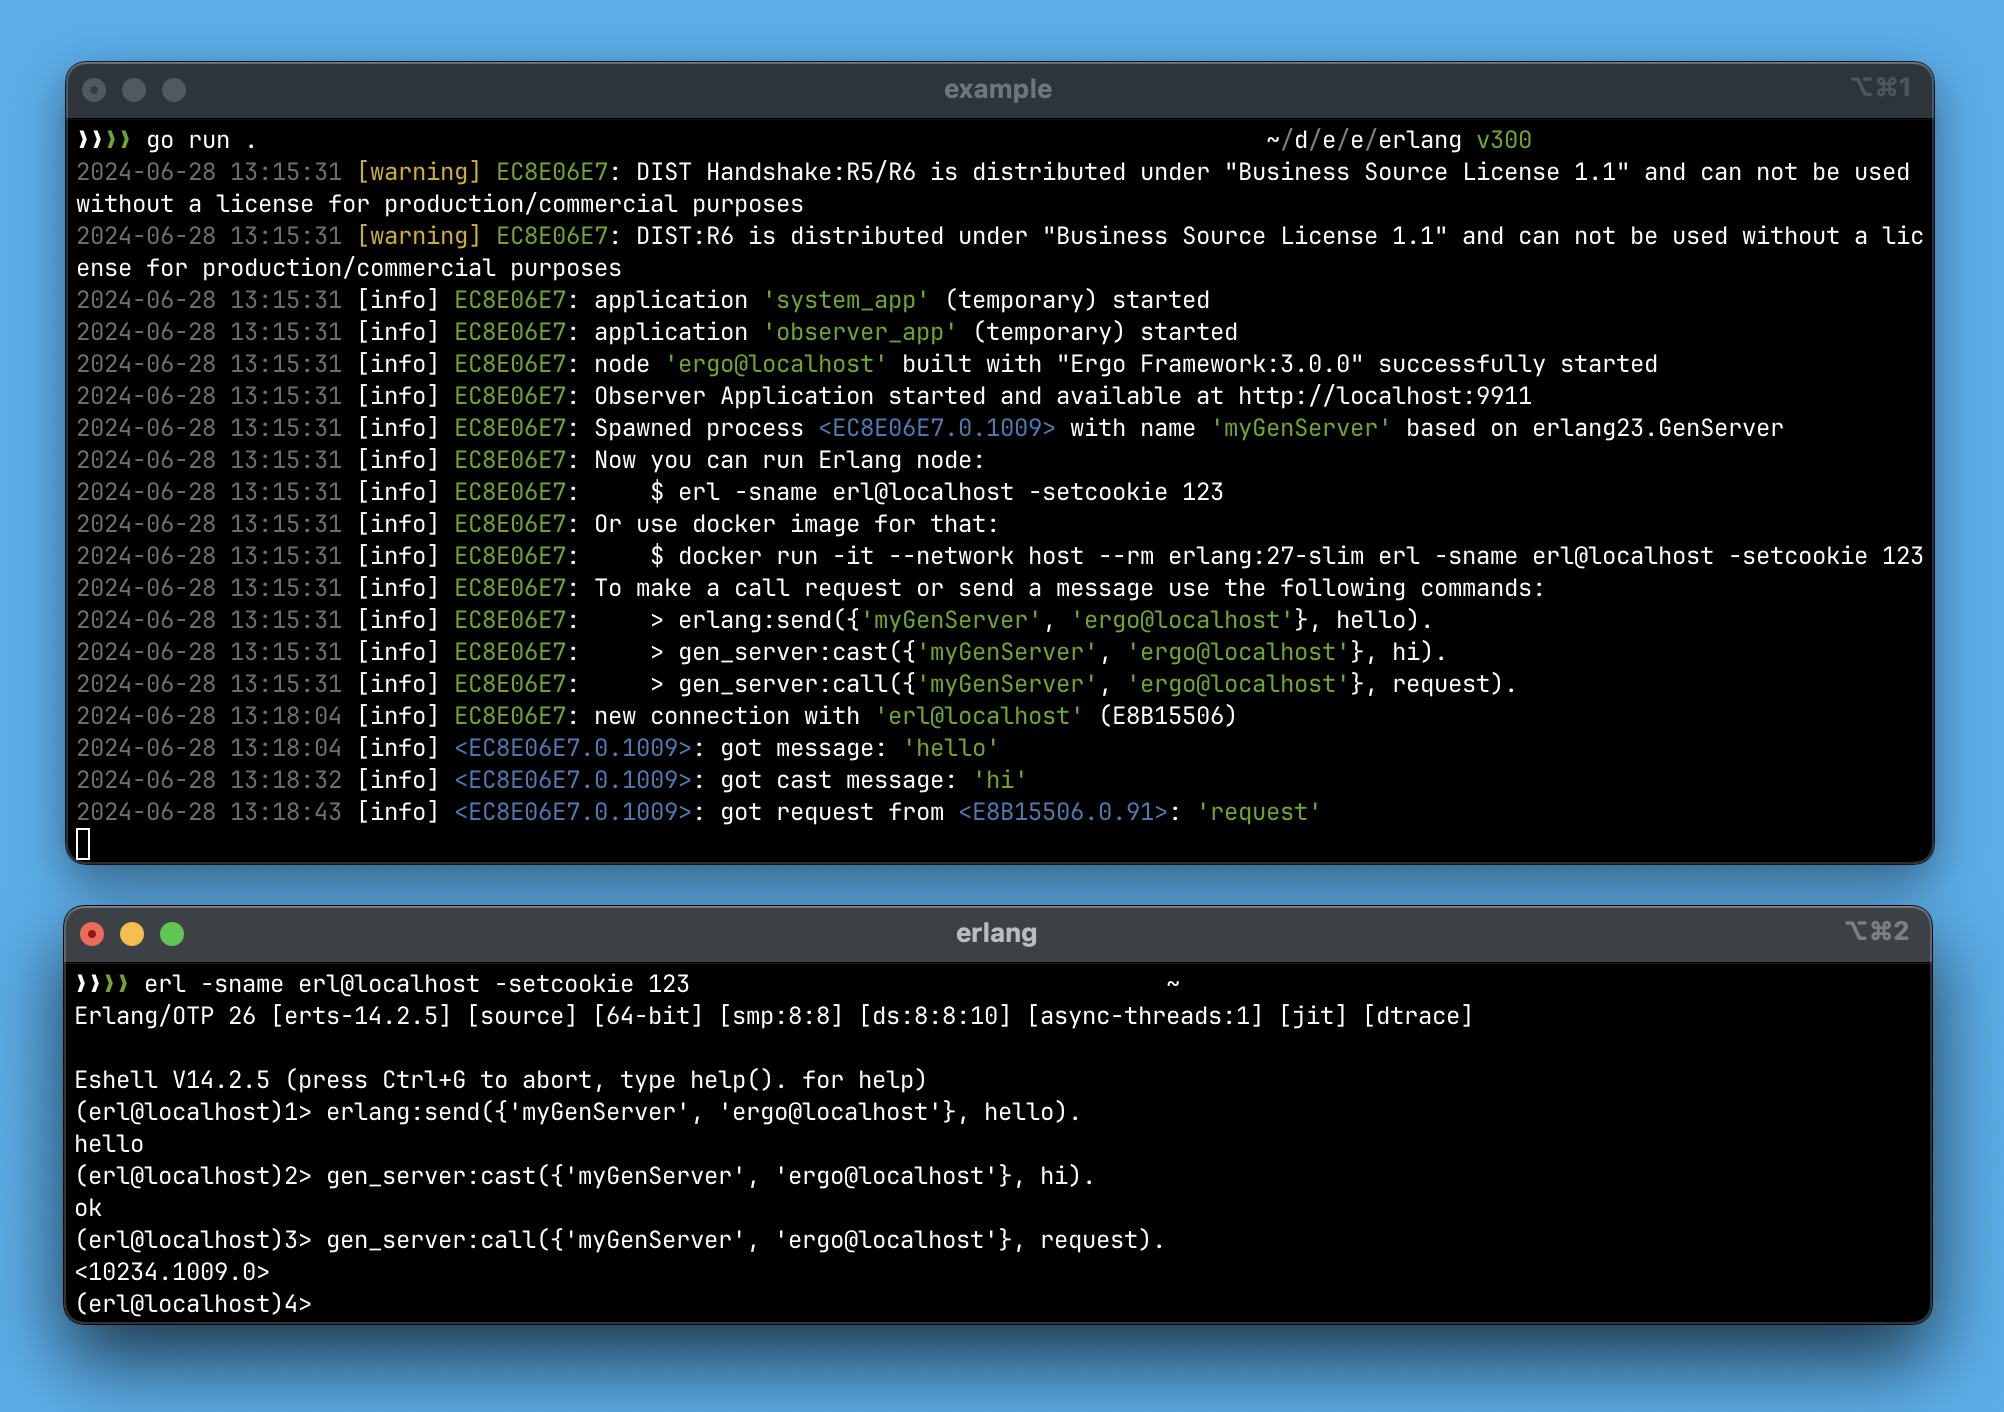The height and width of the screenshot is (1412, 2004).
Task: Open the http://localhost:9911 Observer URL
Action: 1384,396
